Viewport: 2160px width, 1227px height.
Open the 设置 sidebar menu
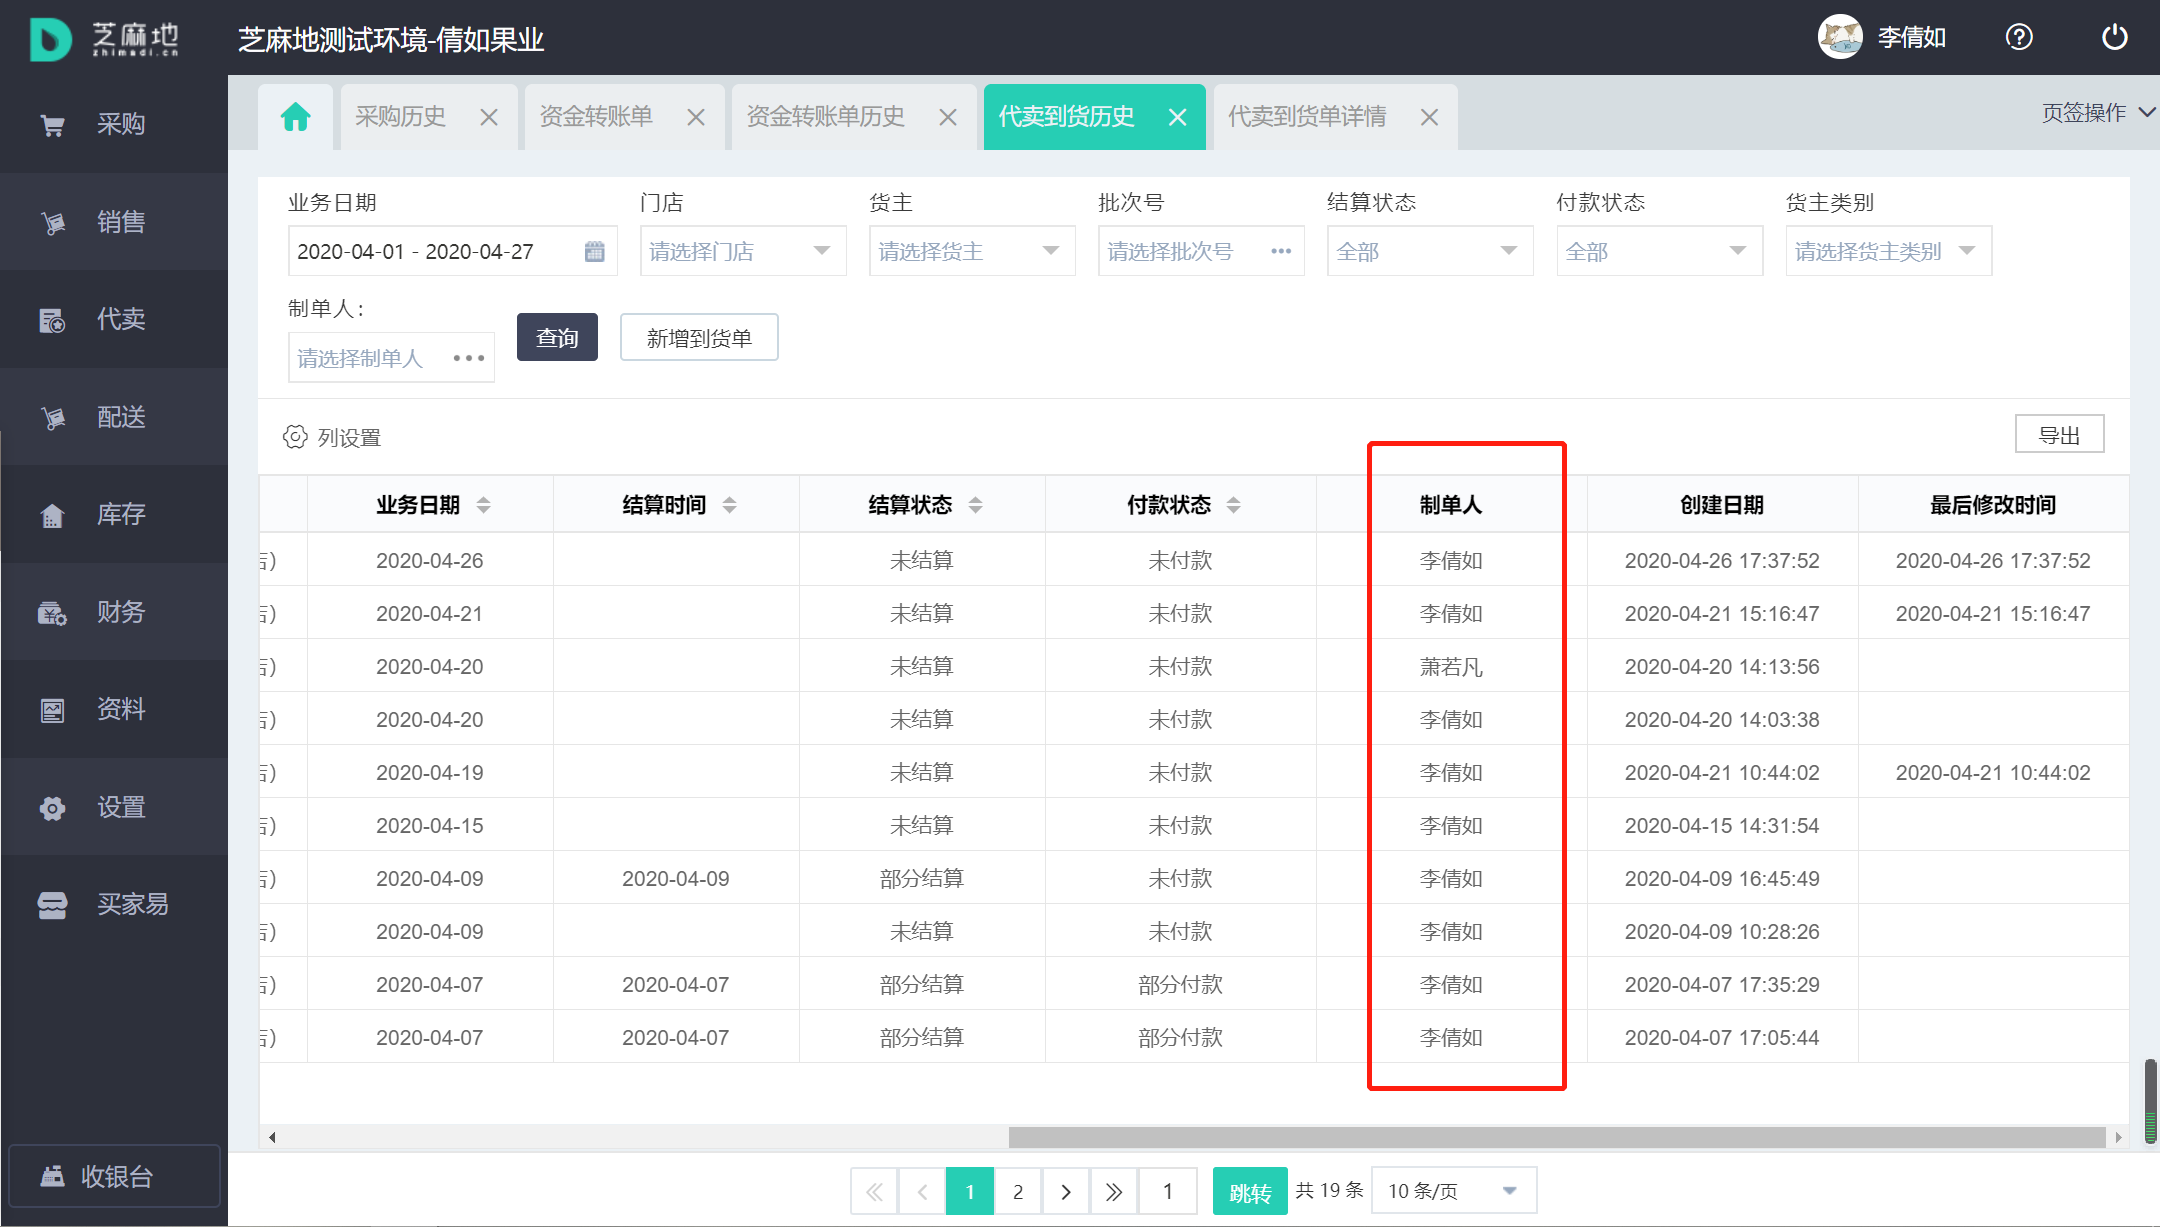point(114,807)
